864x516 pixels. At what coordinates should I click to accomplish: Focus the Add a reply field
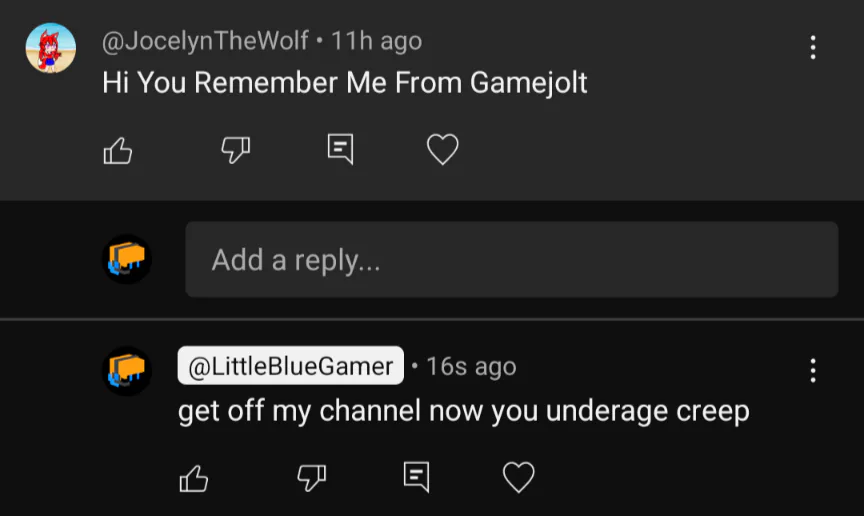click(x=511, y=259)
